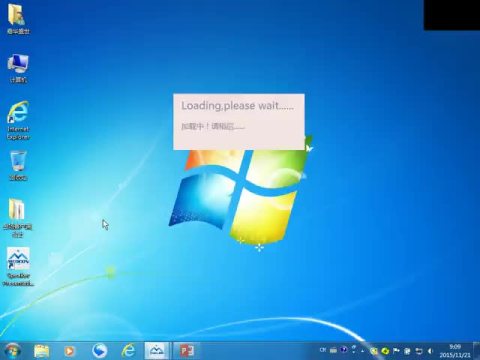
Task: Select the active mountain-logo app in the taskbar
Action: click(157, 351)
